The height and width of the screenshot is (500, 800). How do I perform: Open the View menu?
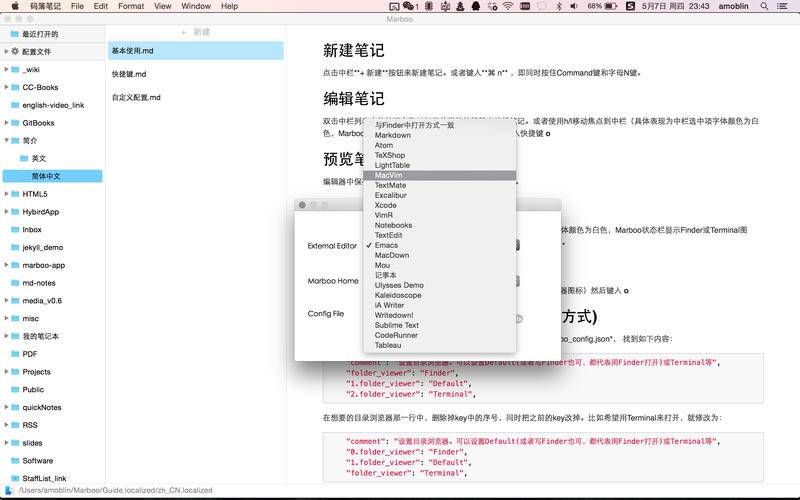(x=162, y=6)
